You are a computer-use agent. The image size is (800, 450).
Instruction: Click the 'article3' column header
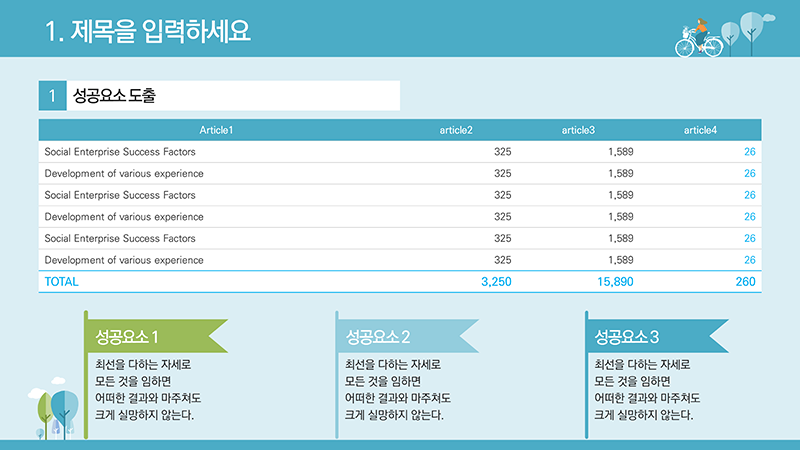(x=578, y=130)
